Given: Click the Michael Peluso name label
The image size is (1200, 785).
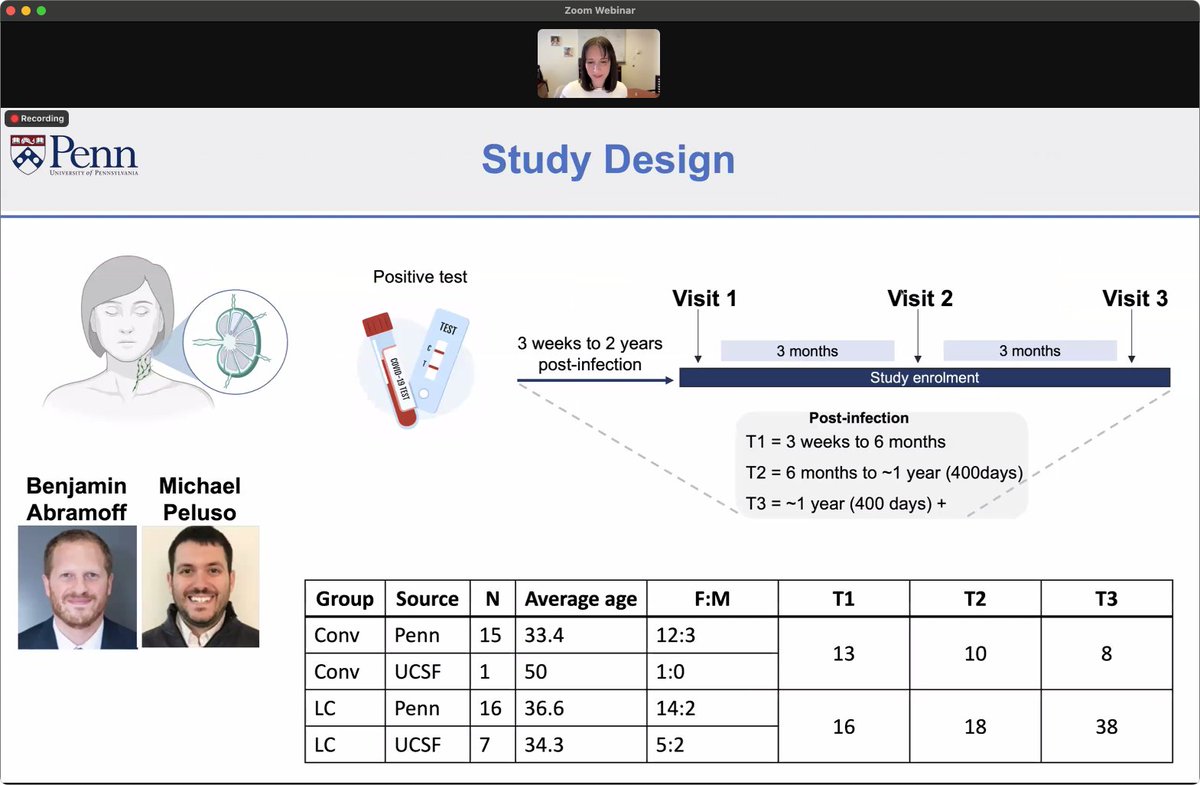Looking at the screenshot, I should [x=200, y=498].
